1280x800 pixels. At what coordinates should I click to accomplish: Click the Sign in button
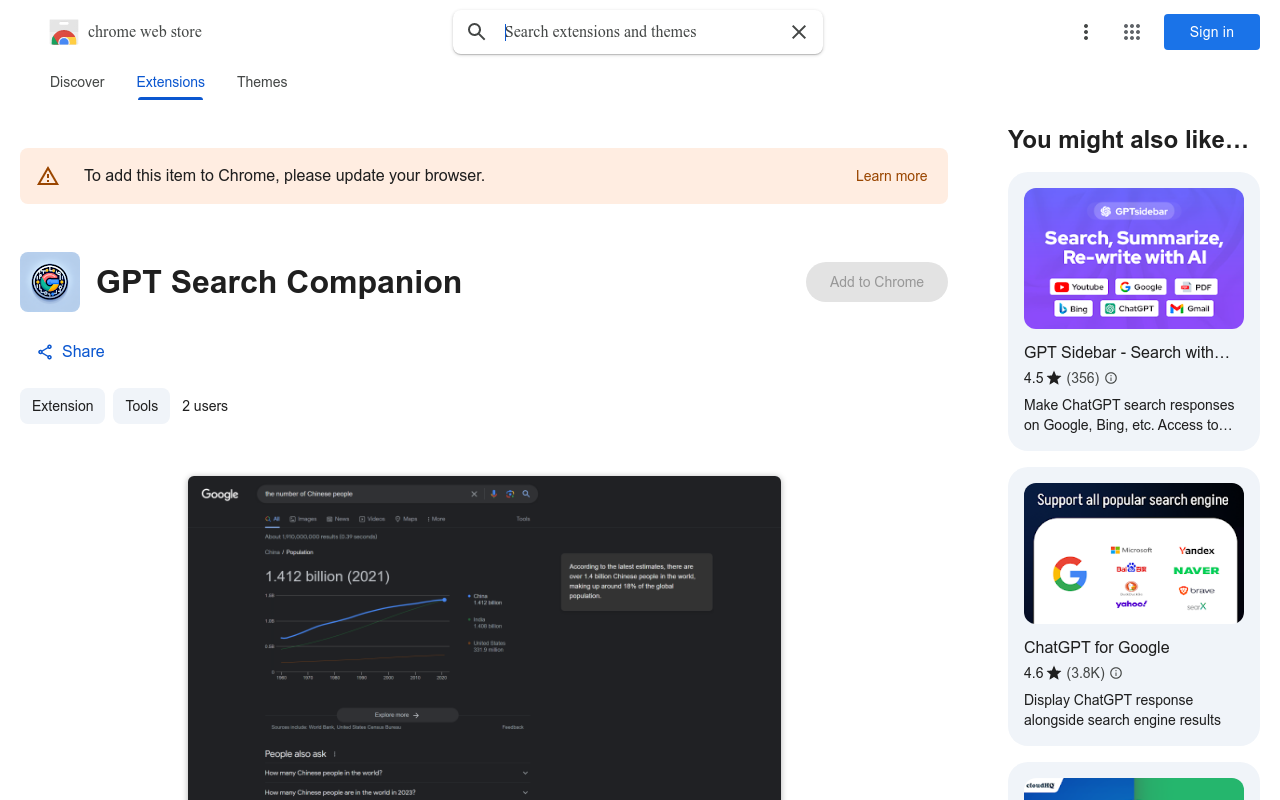(1212, 32)
